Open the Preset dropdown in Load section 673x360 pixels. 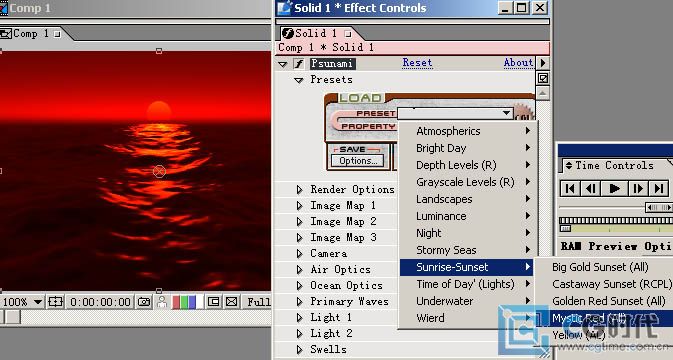click(x=455, y=114)
